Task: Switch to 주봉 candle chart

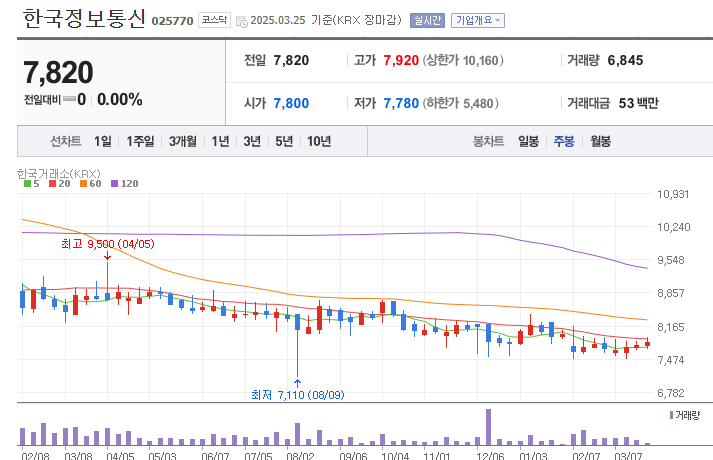Action: point(564,141)
